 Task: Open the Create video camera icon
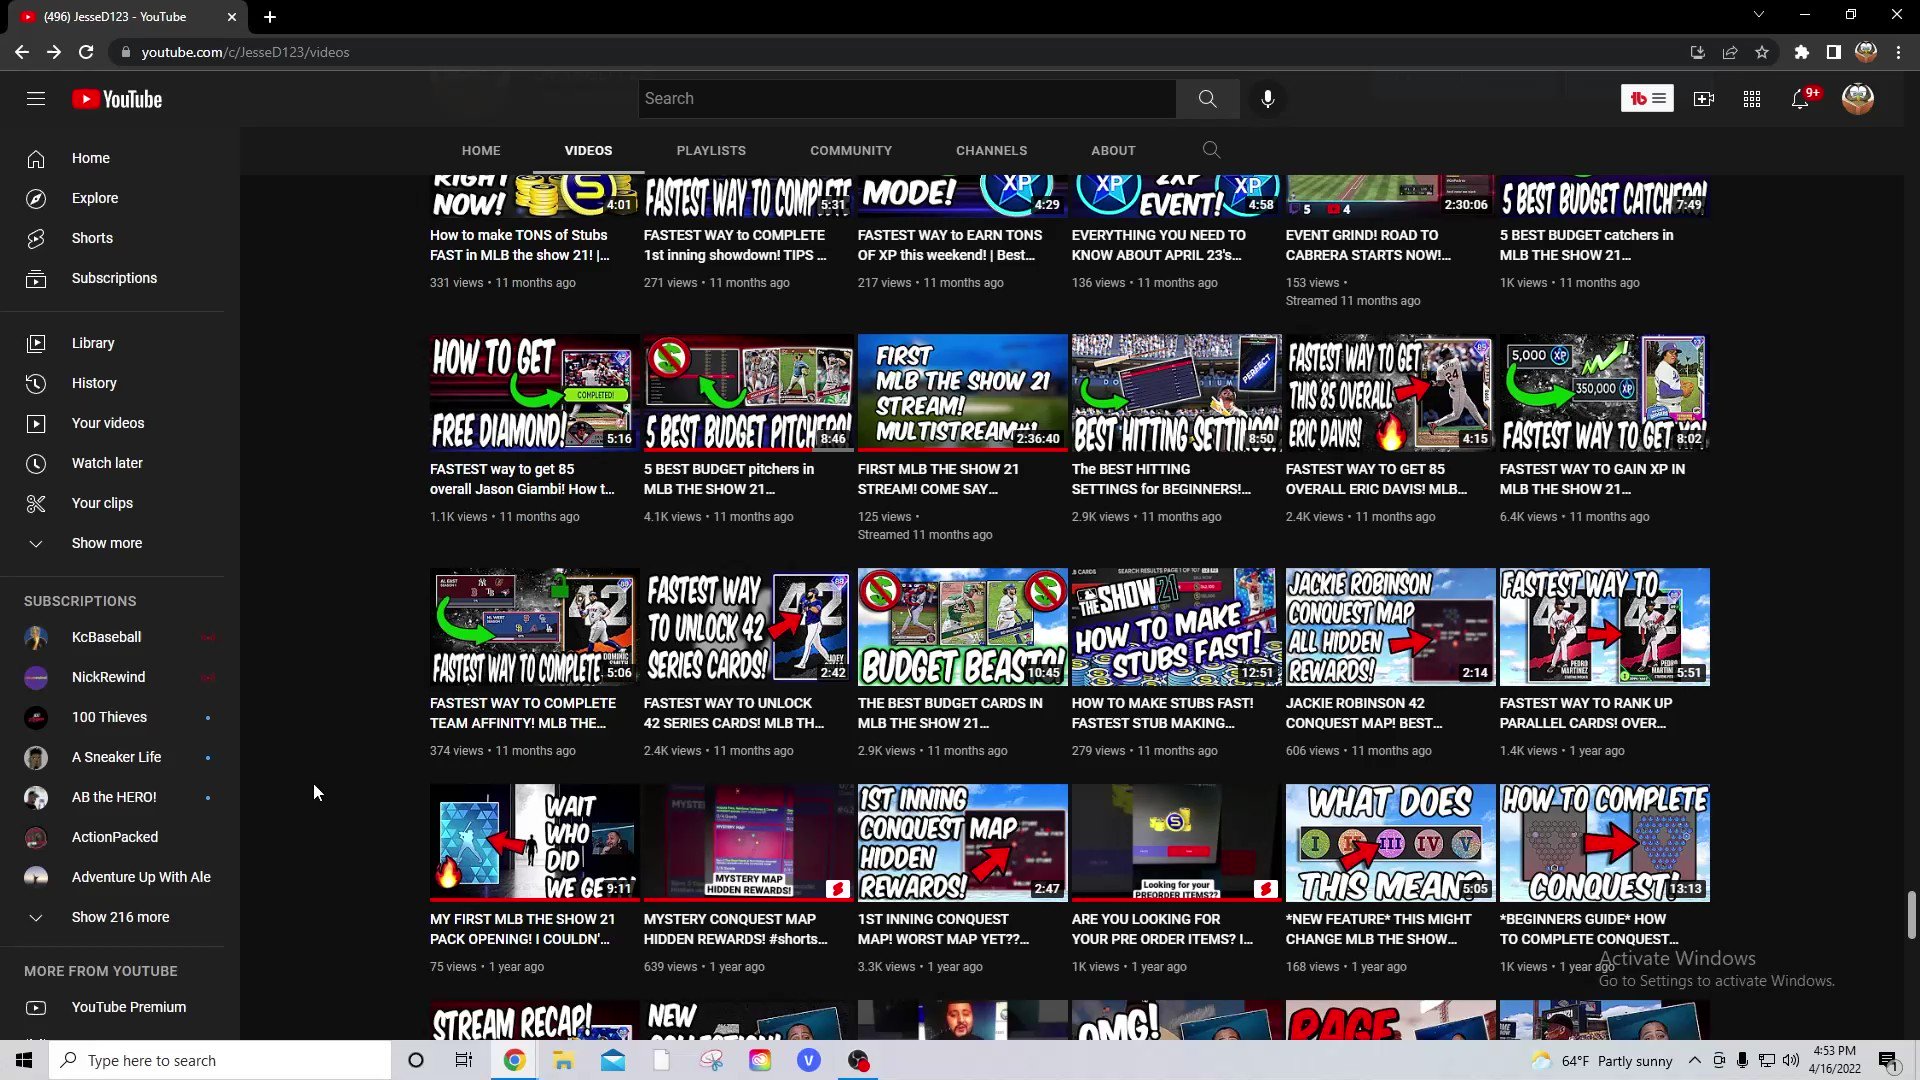click(1703, 99)
